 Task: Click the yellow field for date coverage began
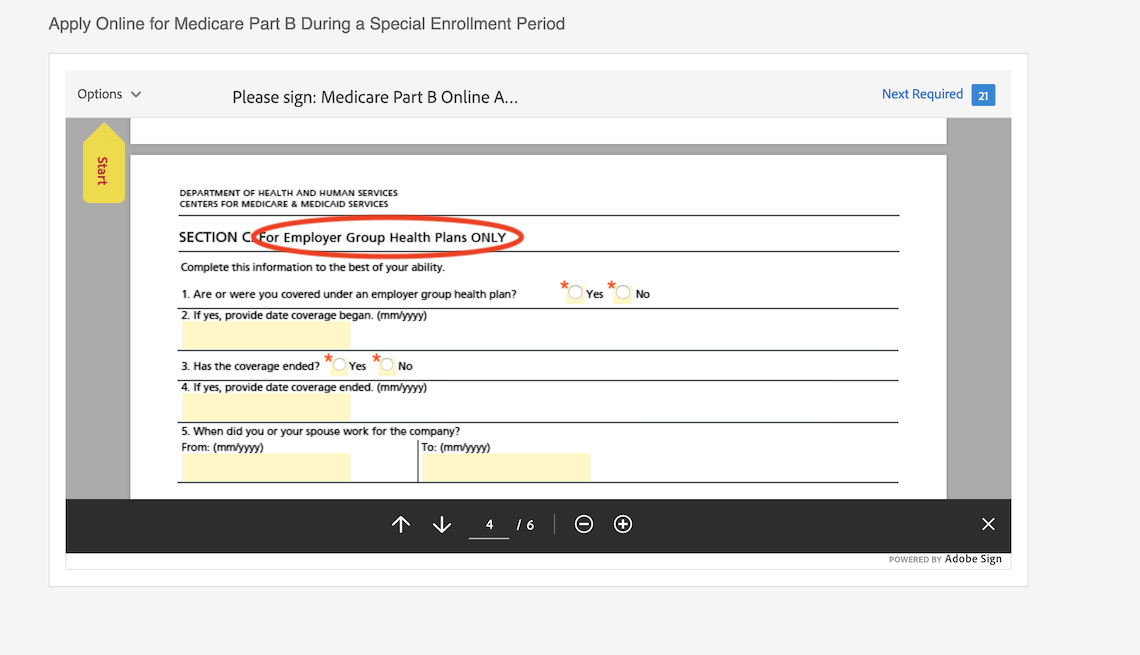tap(264, 337)
